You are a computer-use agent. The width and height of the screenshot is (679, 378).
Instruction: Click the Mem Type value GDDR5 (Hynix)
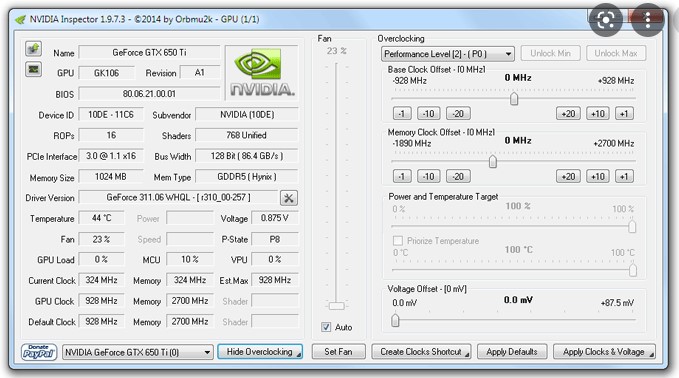tap(247, 177)
